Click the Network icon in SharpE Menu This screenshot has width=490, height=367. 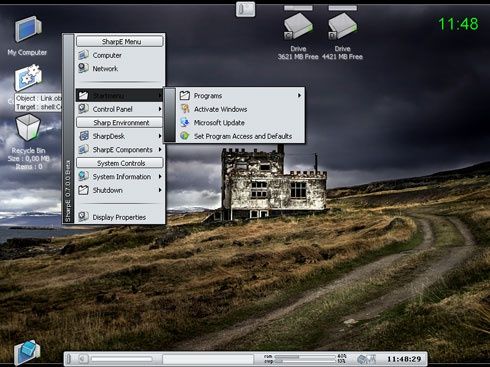[83, 68]
